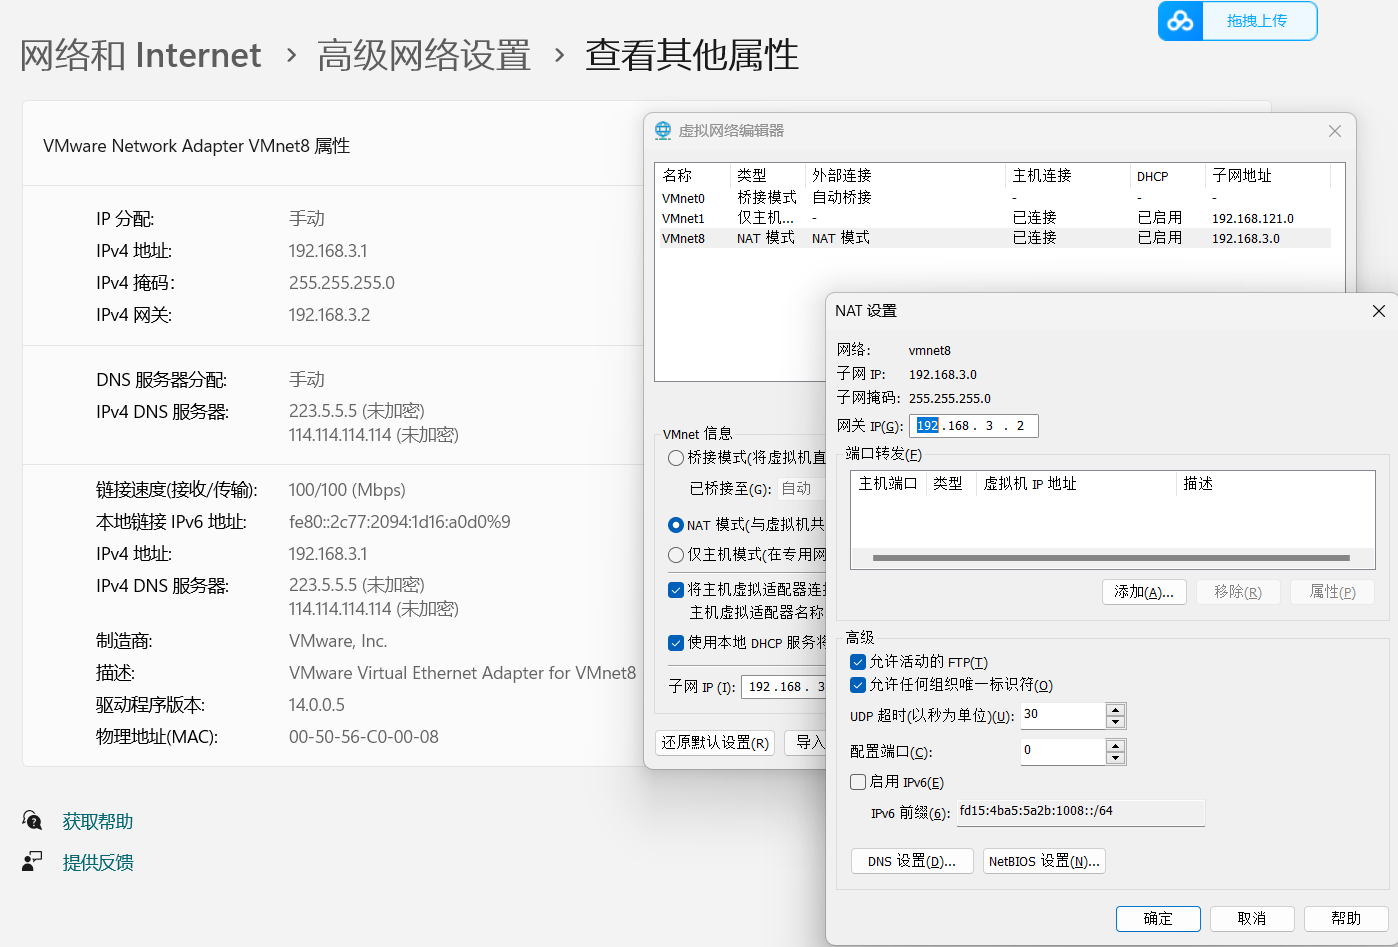
Task: Toggle 将主机虚拟适配器连接 checkbox
Action: pyautogui.click(x=676, y=590)
